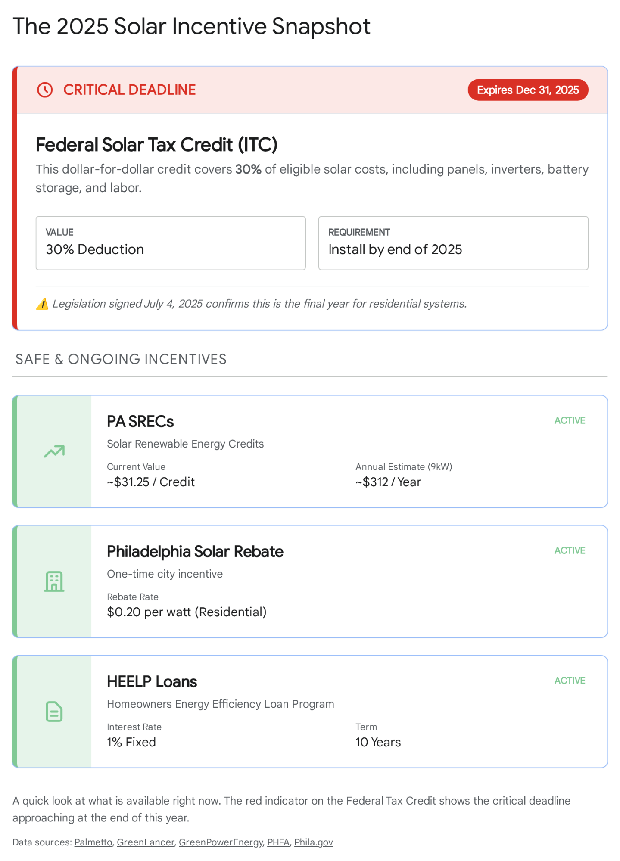Select the 30% Deduction value box

coord(170,243)
